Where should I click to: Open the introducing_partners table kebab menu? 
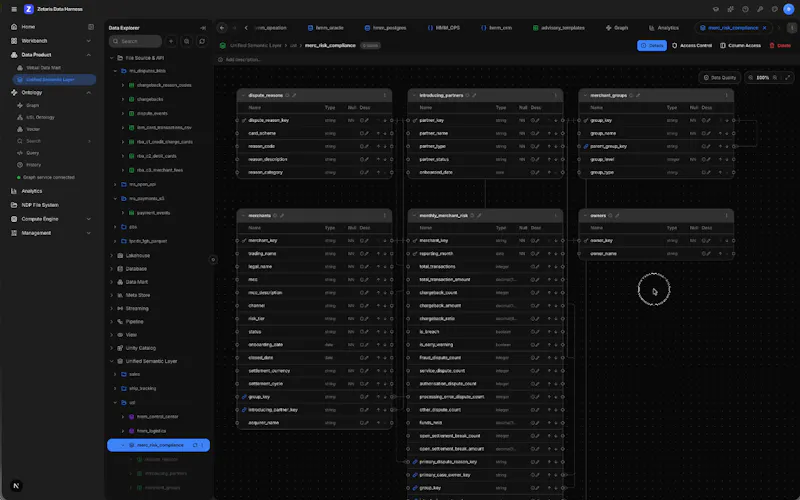coord(556,95)
